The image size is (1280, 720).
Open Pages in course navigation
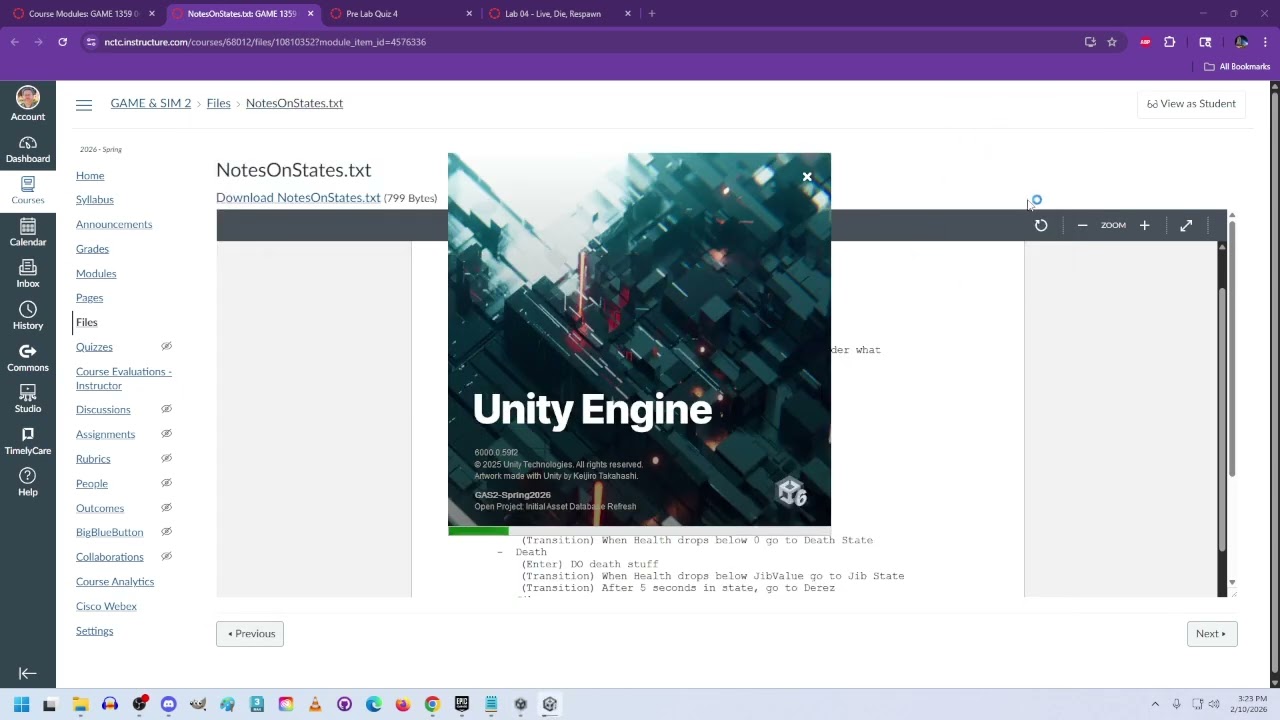pos(89,298)
